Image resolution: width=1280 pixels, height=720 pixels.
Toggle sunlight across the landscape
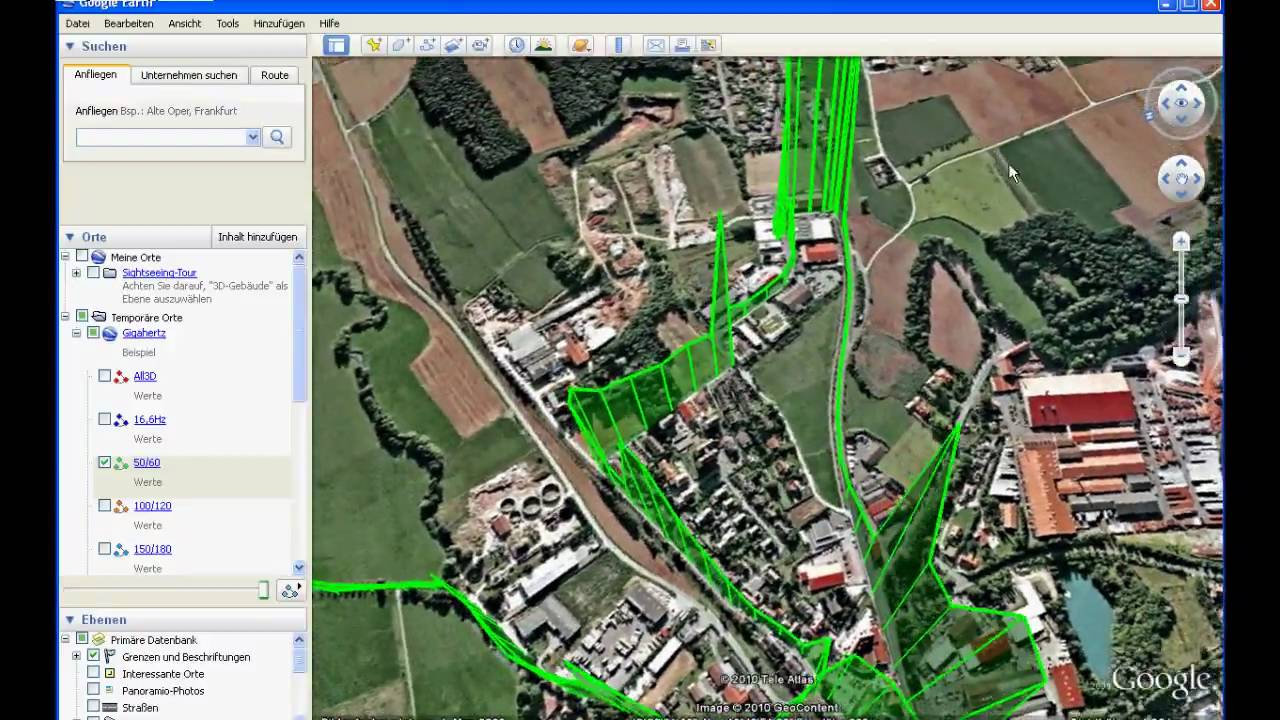pos(543,45)
